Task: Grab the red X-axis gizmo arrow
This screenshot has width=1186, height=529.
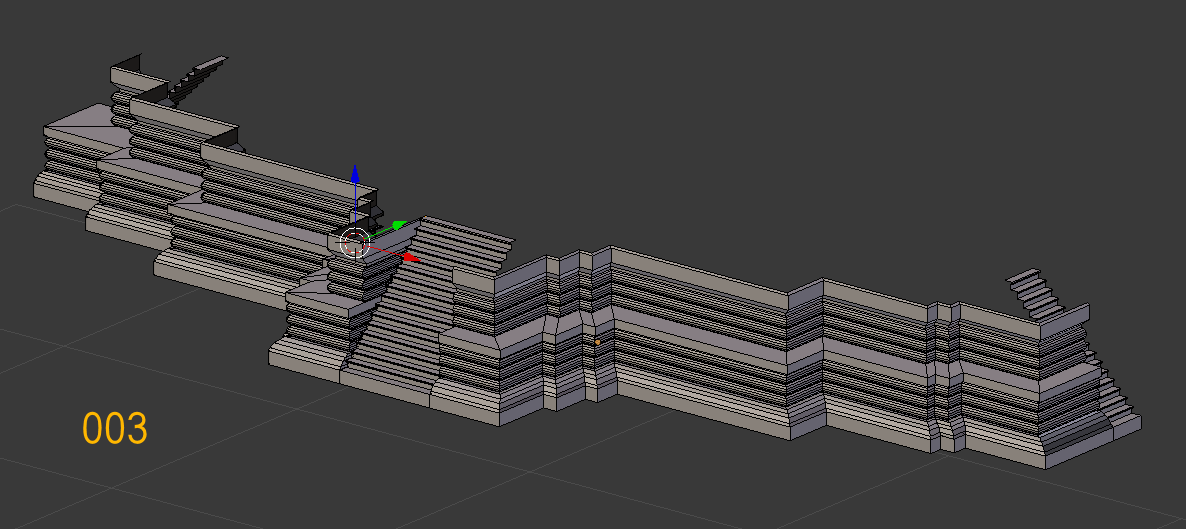Action: [x=411, y=258]
